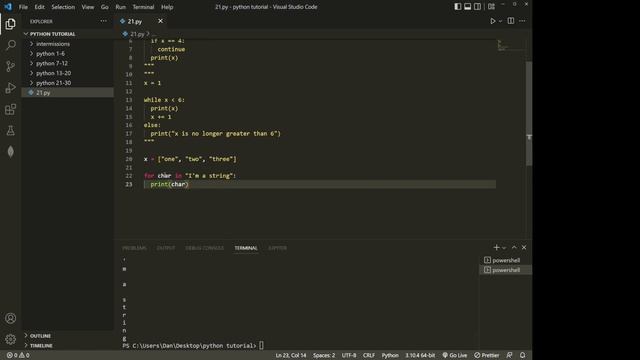Change Spaces: 2 indentation setting
Viewport: 640px width, 360px height.
[x=324, y=355]
